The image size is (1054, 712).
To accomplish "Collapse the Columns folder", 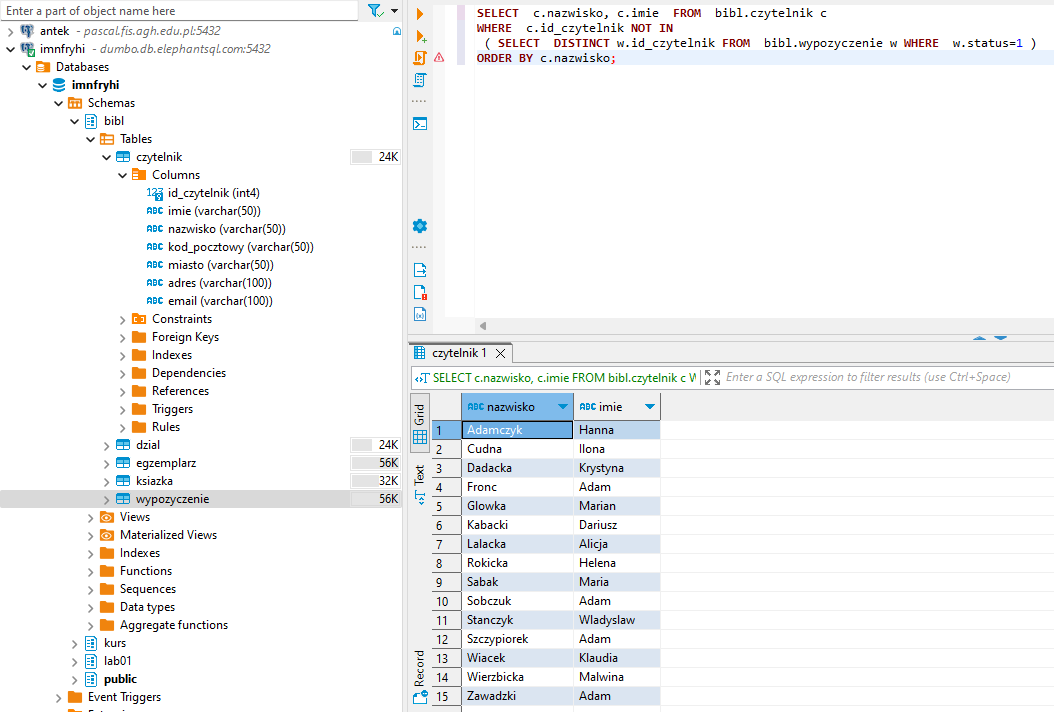I will tap(123, 175).
